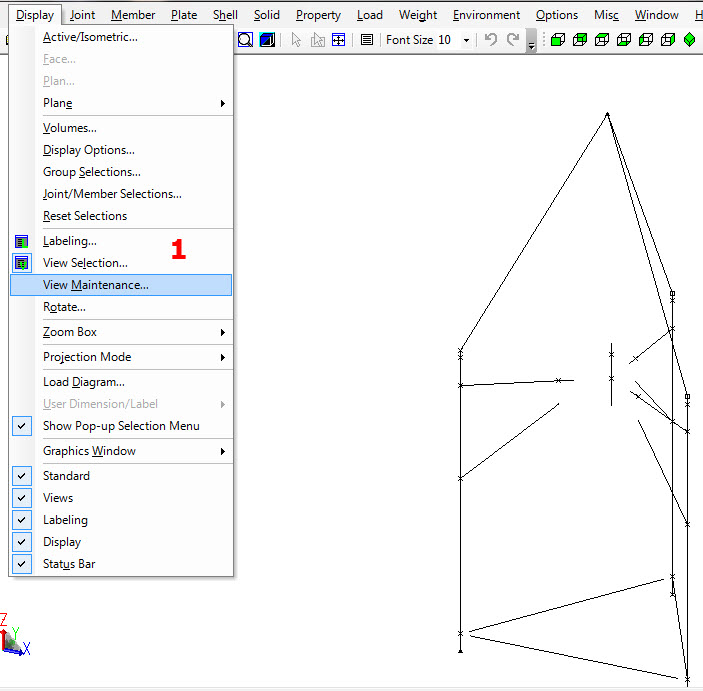The image size is (703, 691).
Task: Open the Misc menu
Action: point(606,15)
